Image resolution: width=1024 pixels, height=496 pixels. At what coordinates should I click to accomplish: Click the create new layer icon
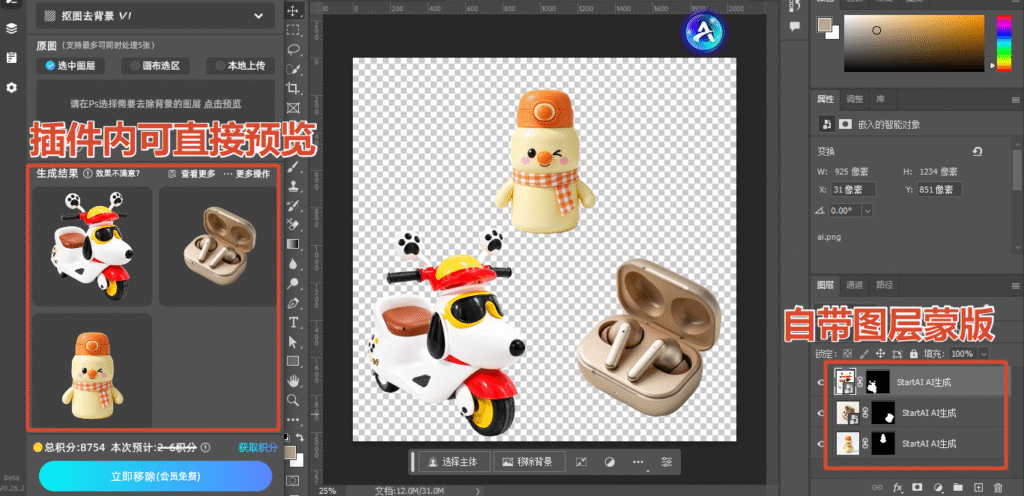978,487
